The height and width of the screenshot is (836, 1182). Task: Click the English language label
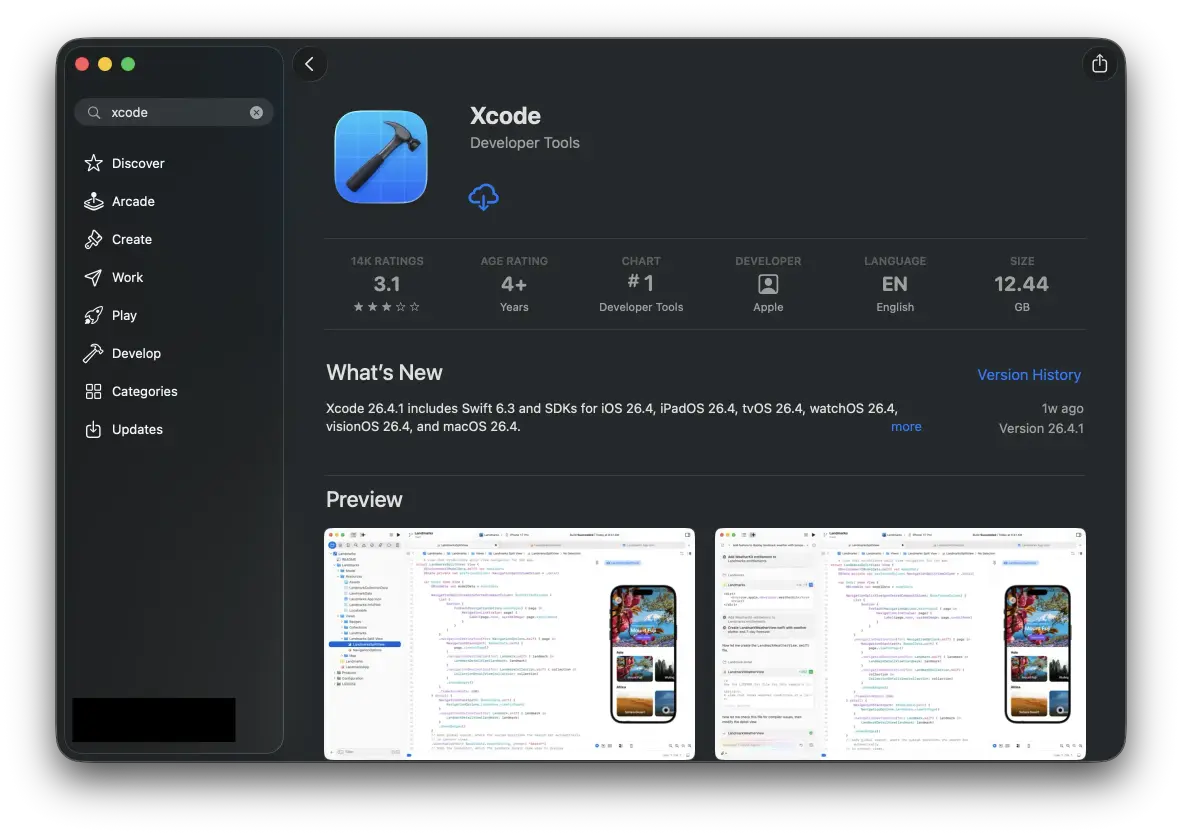[895, 307]
